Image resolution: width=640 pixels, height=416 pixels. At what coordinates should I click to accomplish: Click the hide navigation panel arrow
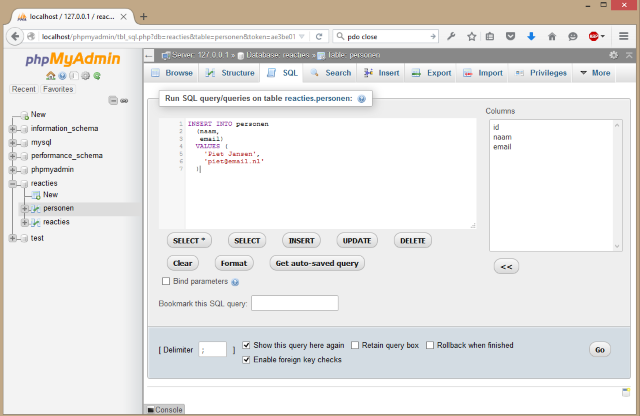point(149,56)
